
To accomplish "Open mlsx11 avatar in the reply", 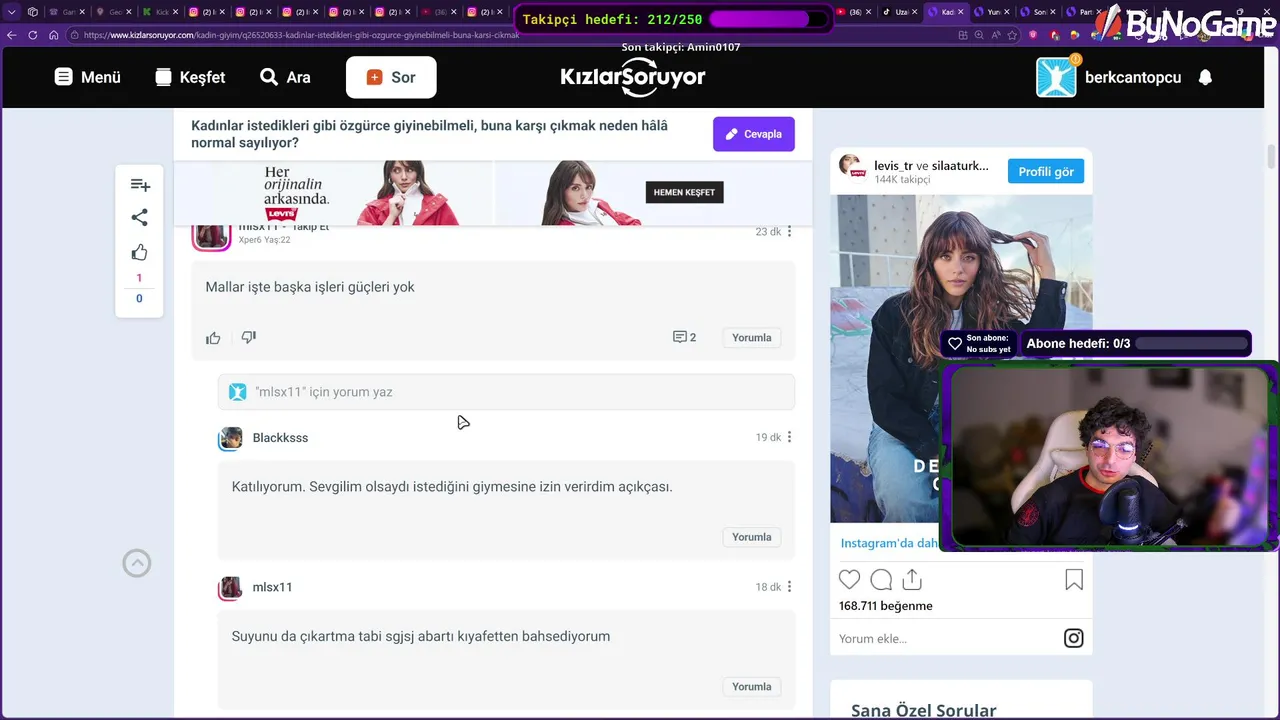I will pyautogui.click(x=231, y=587).
